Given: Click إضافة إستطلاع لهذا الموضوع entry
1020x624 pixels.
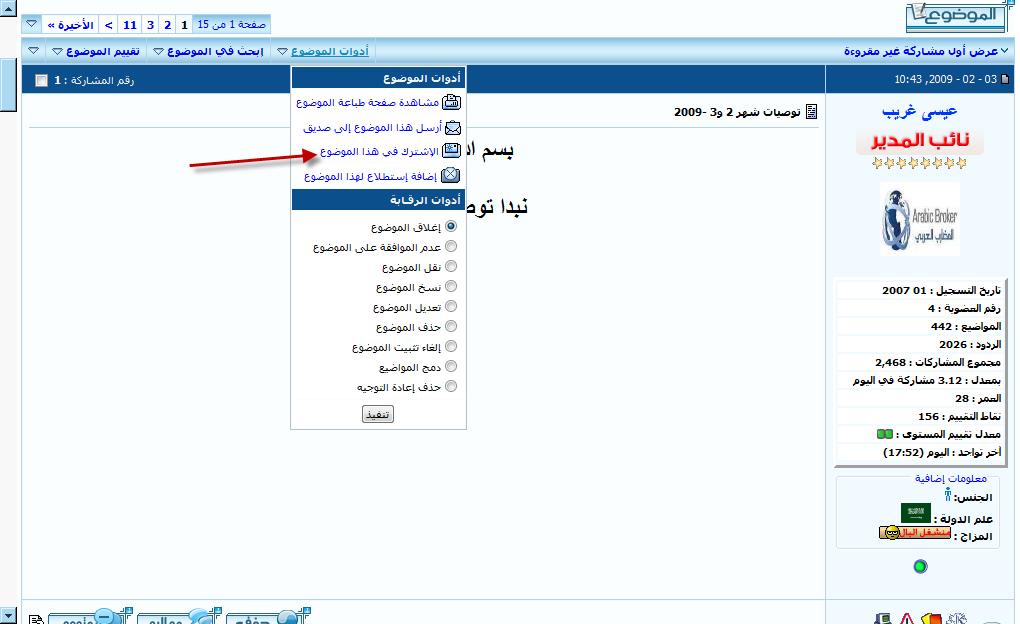Looking at the screenshot, I should pos(370,176).
